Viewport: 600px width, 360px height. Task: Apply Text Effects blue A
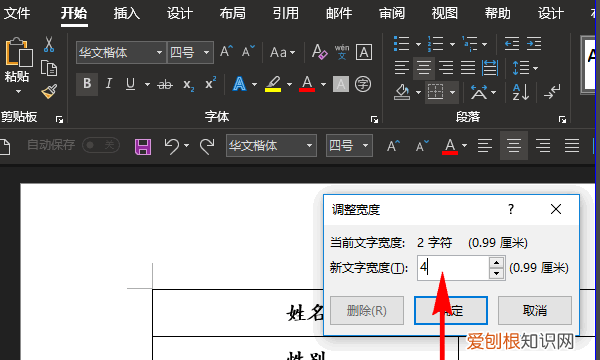pyautogui.click(x=239, y=83)
